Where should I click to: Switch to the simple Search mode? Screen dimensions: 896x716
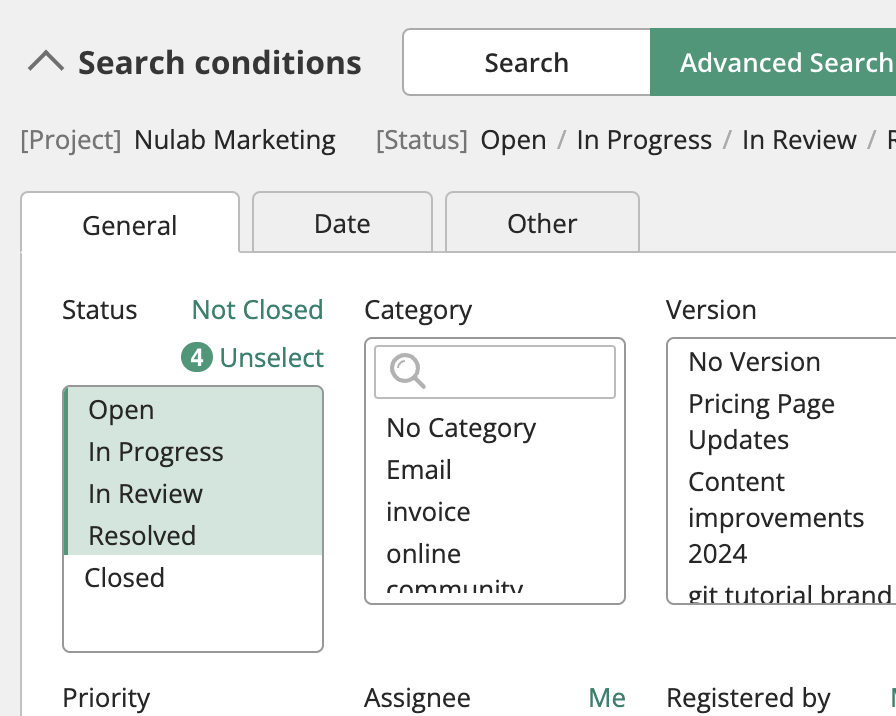click(526, 63)
